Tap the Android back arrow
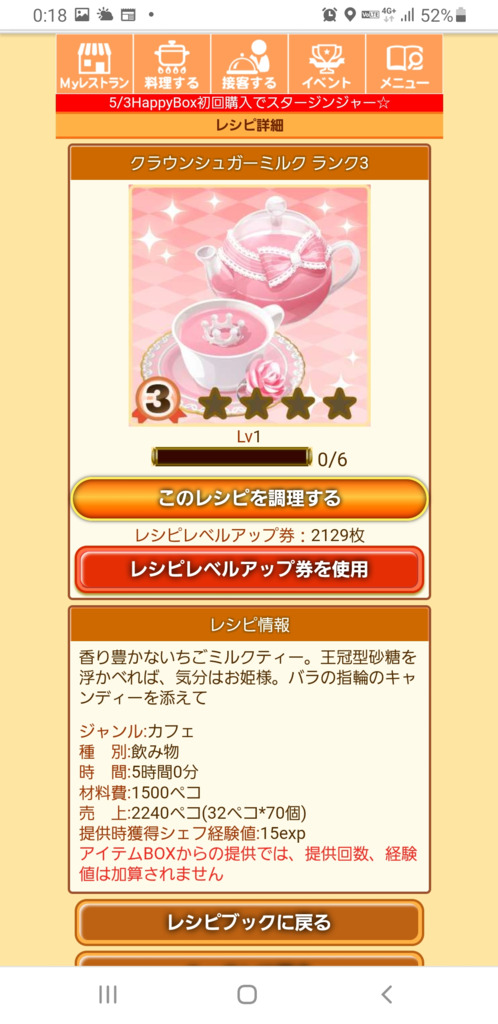The height and width of the screenshot is (1024, 498). [386, 995]
